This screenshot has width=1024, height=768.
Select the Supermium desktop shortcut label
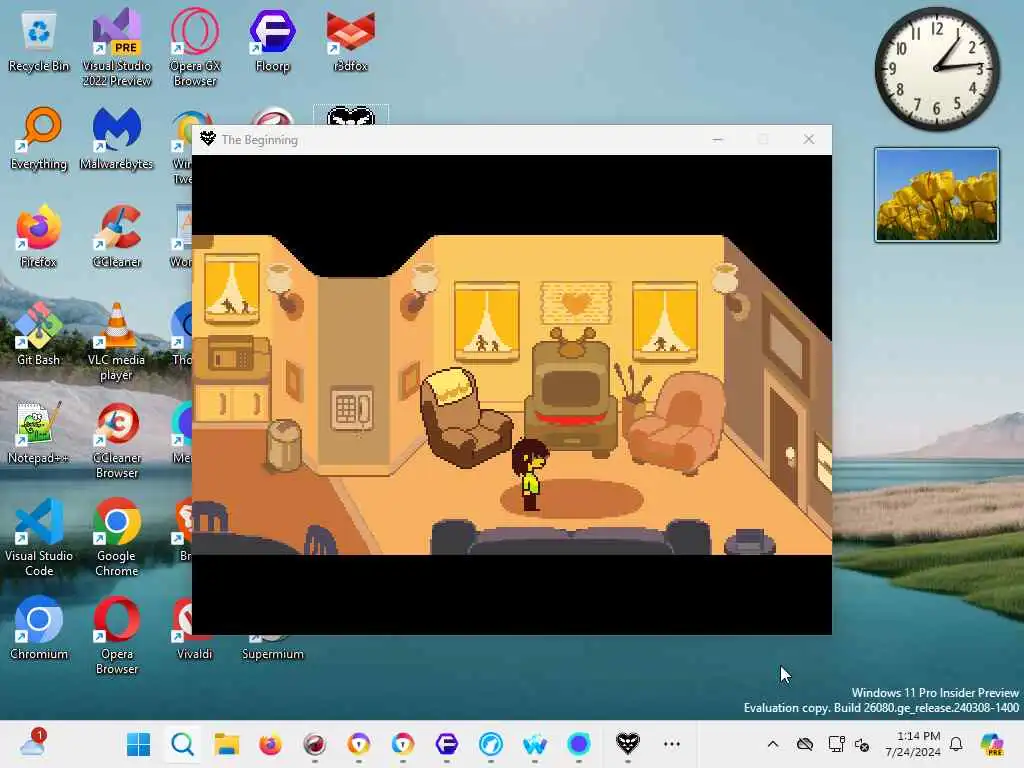[272, 654]
